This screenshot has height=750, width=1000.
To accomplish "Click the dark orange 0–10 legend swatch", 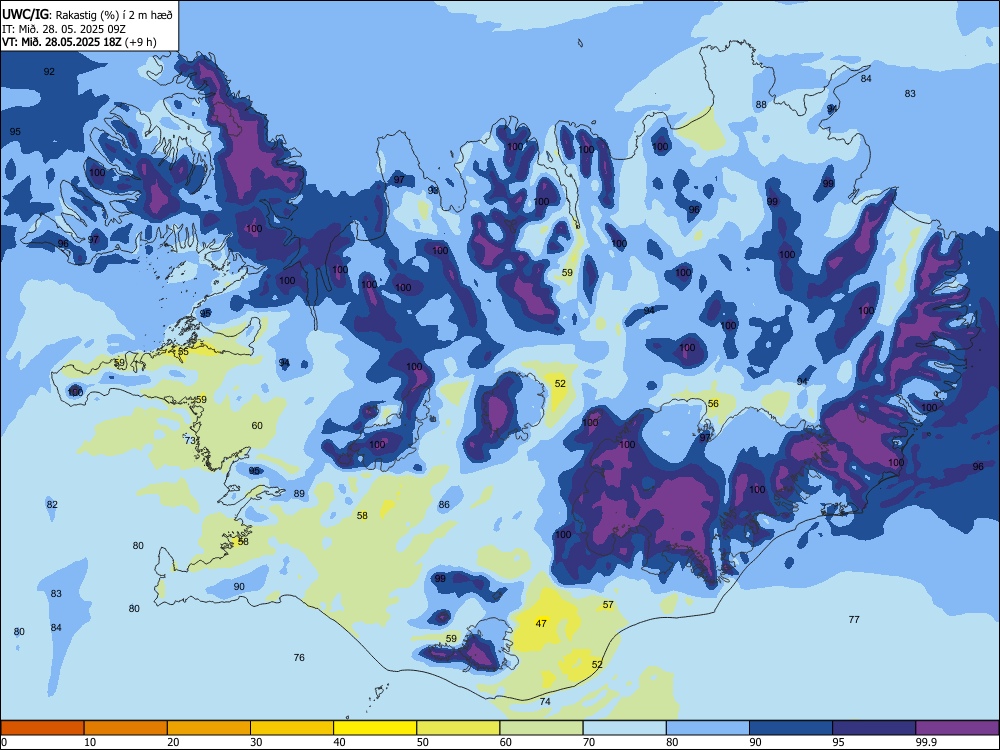I will coord(43,728).
